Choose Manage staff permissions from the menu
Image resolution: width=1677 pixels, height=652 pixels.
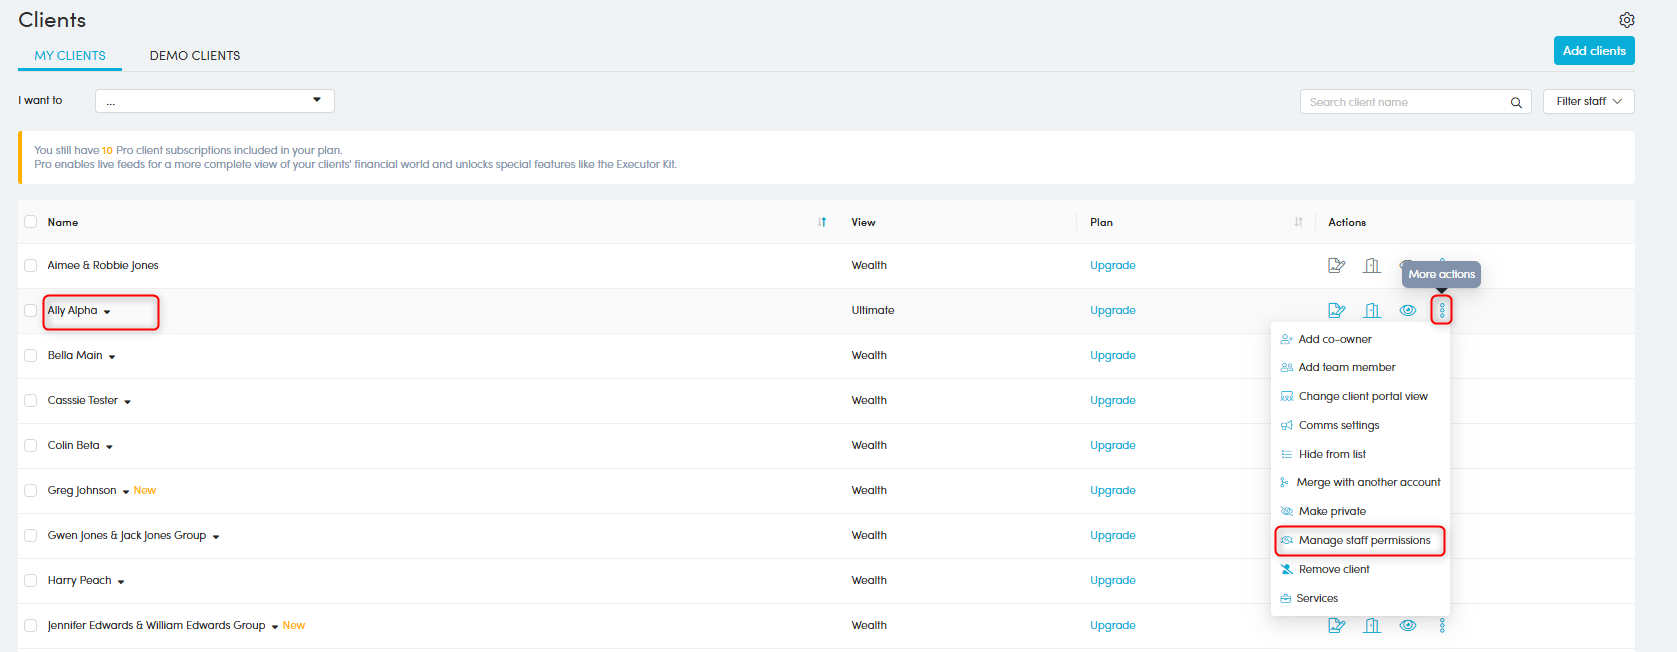click(1364, 540)
